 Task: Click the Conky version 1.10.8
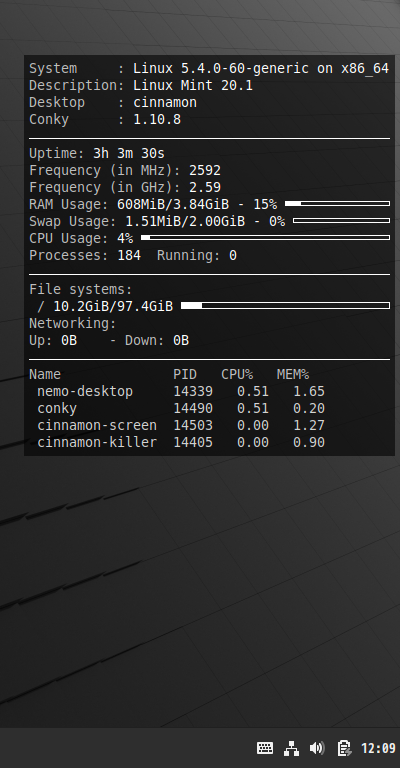pos(157,119)
